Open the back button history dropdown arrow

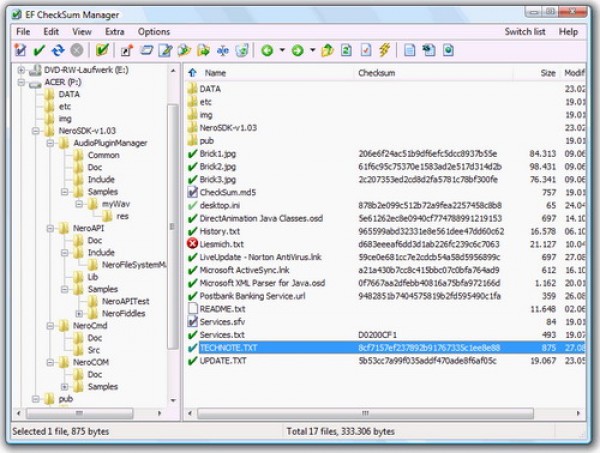point(282,50)
